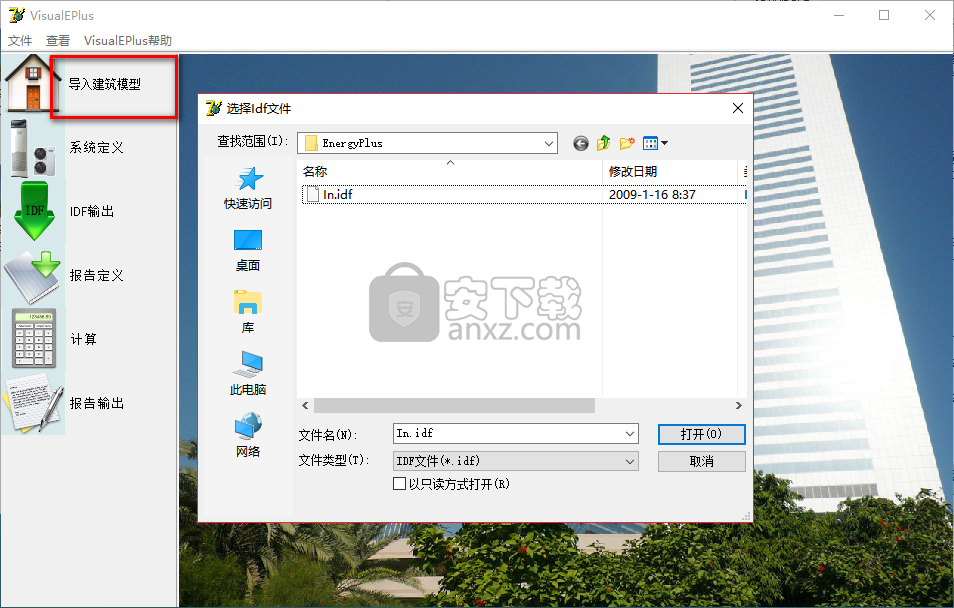The image size is (954, 608).
Task: Go back to last visited folder in the dialog
Action: [580, 144]
